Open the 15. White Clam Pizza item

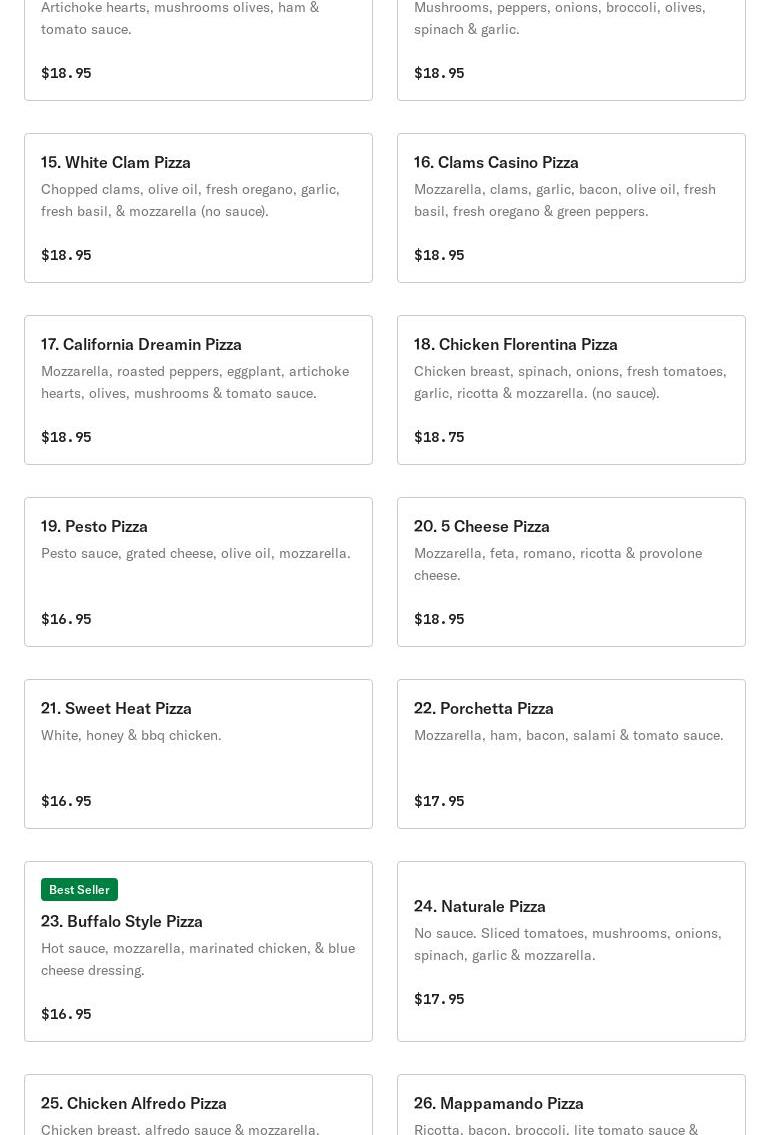point(198,208)
